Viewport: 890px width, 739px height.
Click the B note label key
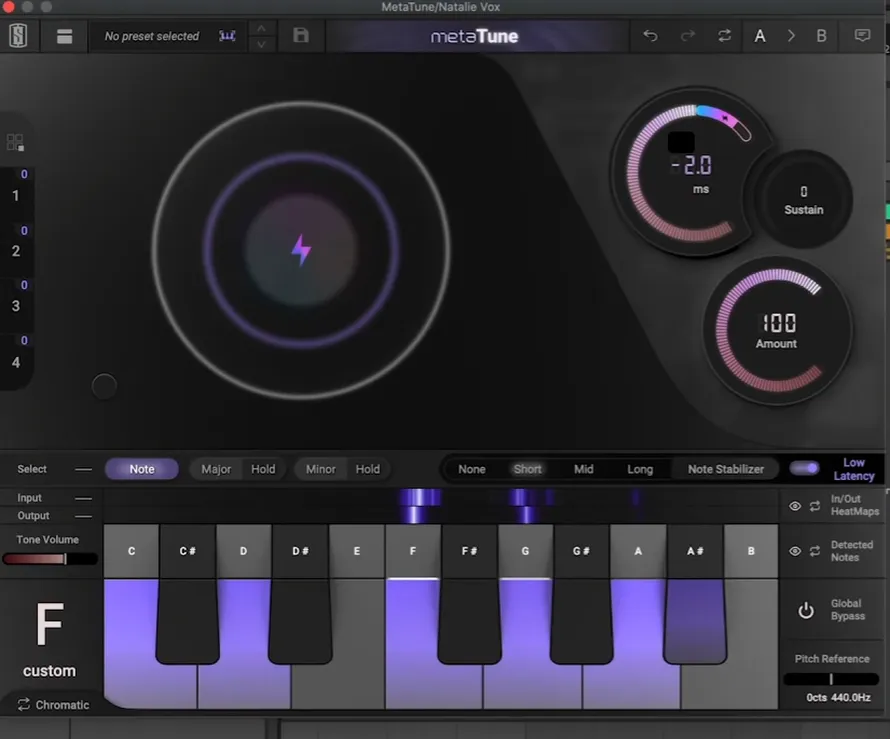(751, 551)
